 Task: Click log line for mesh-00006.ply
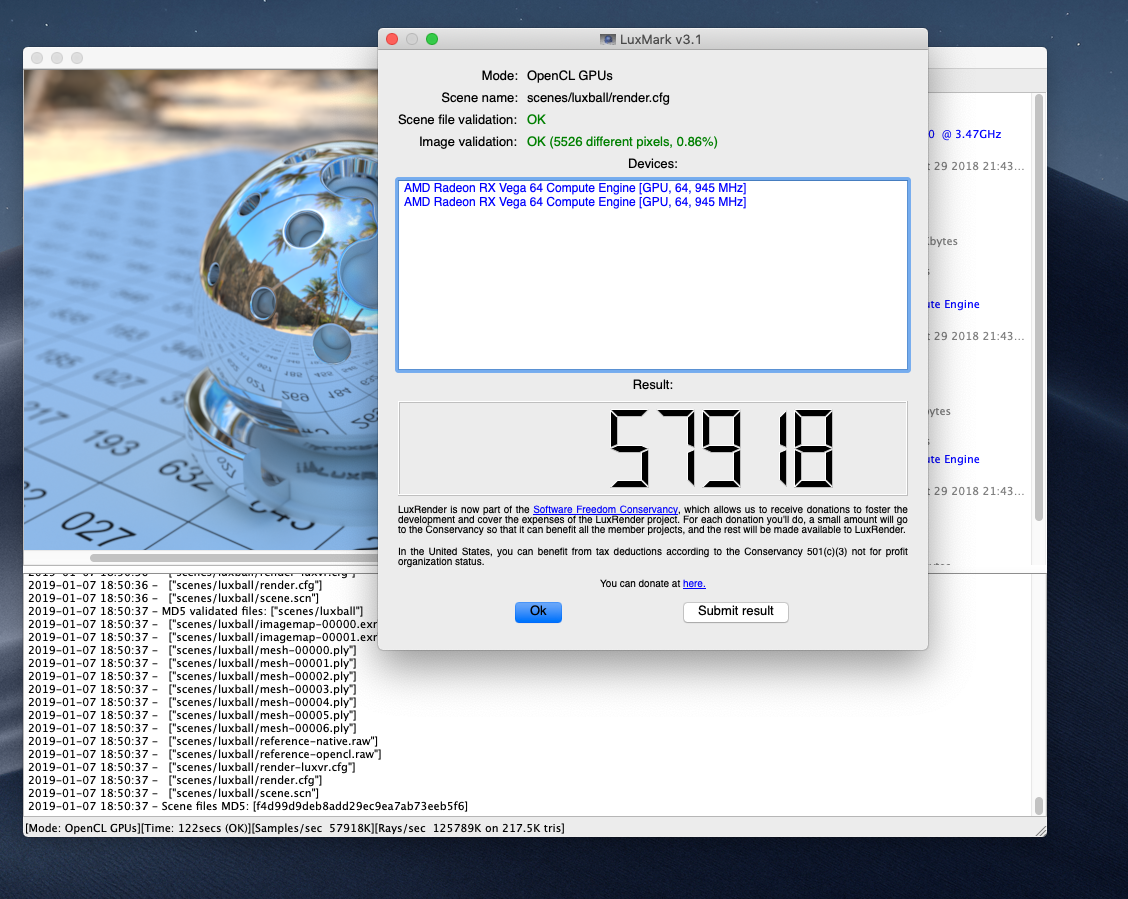point(192,728)
